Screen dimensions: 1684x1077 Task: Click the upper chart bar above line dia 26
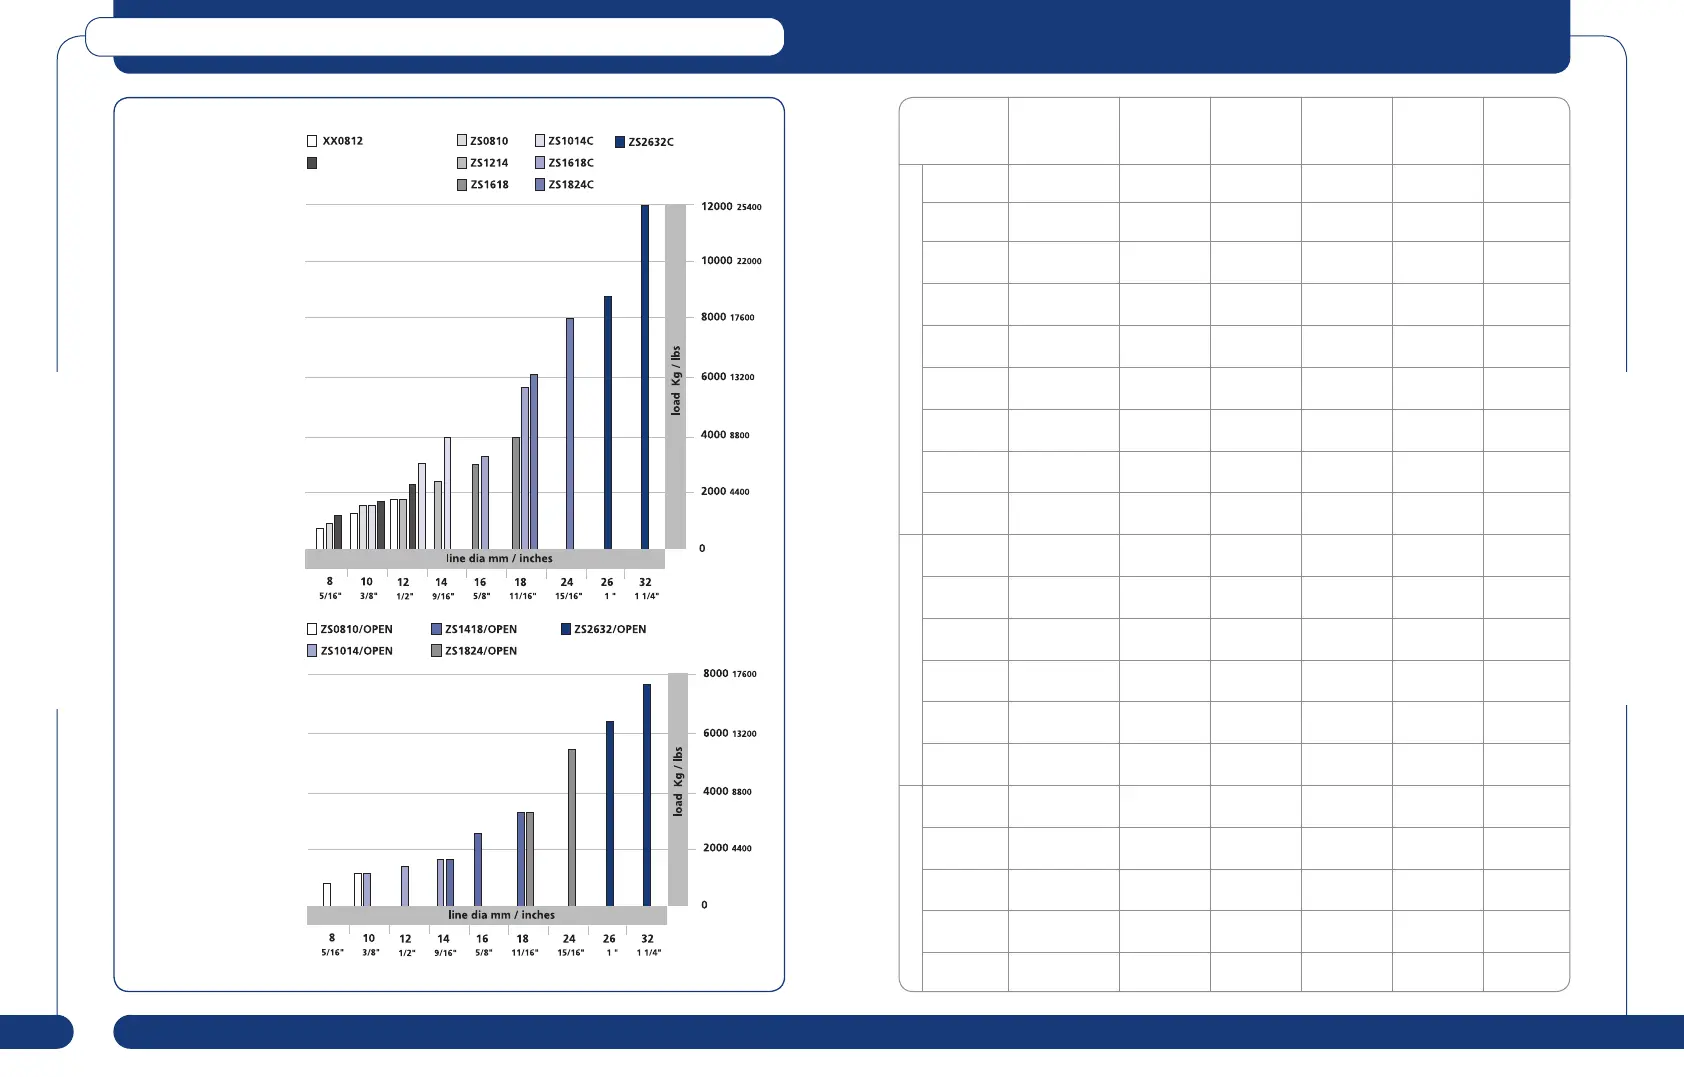[608, 422]
